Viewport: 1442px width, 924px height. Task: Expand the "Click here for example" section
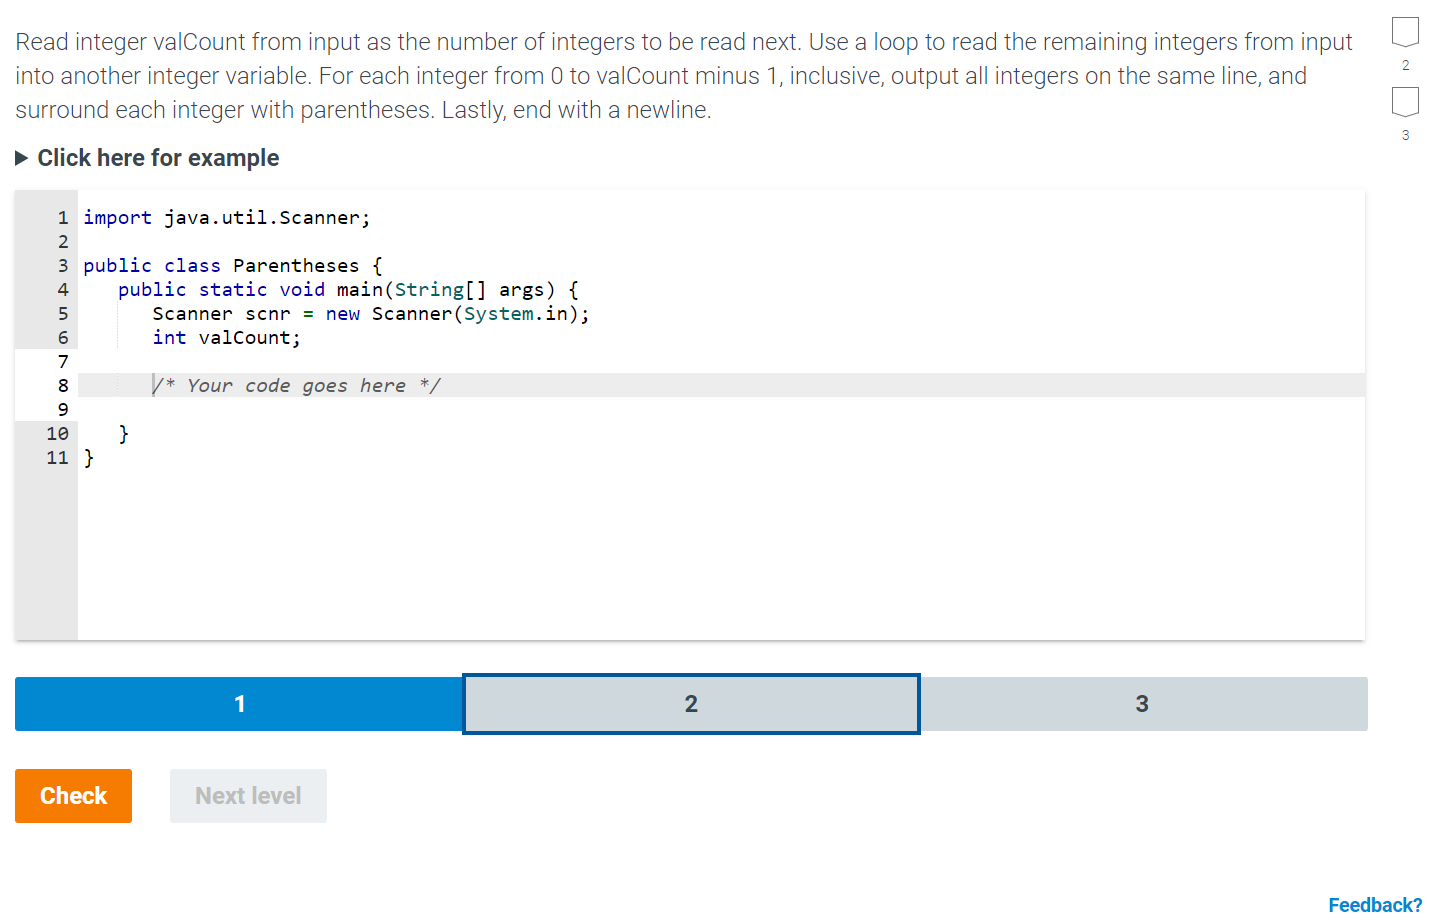coord(158,157)
